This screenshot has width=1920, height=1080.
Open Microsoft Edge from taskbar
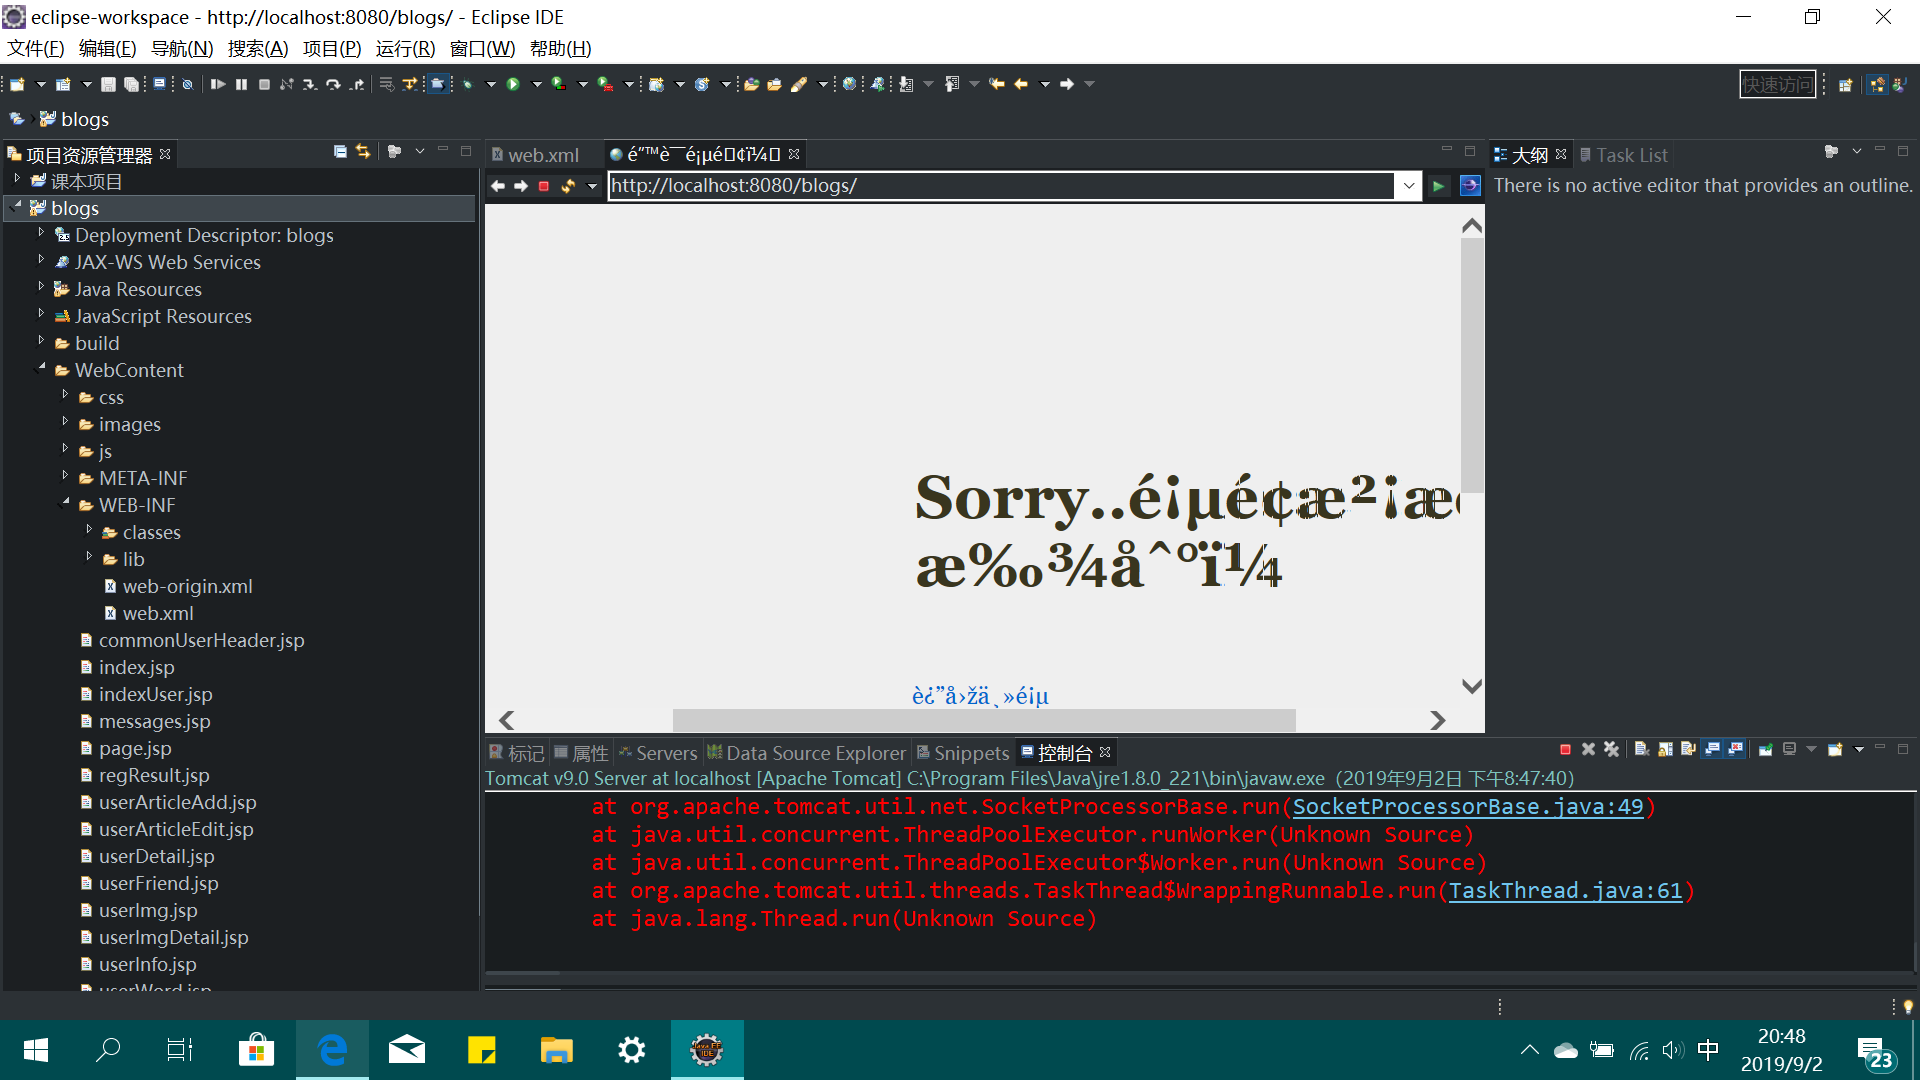click(332, 1050)
